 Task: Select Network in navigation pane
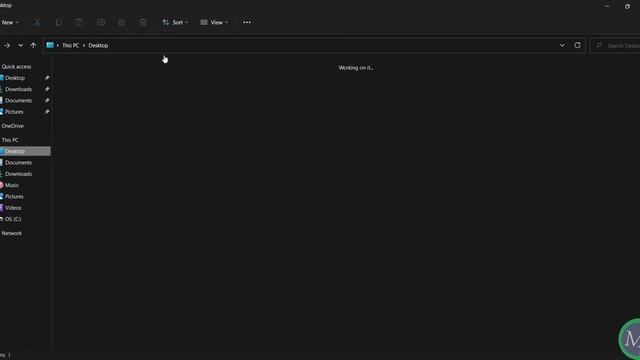[x=12, y=233]
